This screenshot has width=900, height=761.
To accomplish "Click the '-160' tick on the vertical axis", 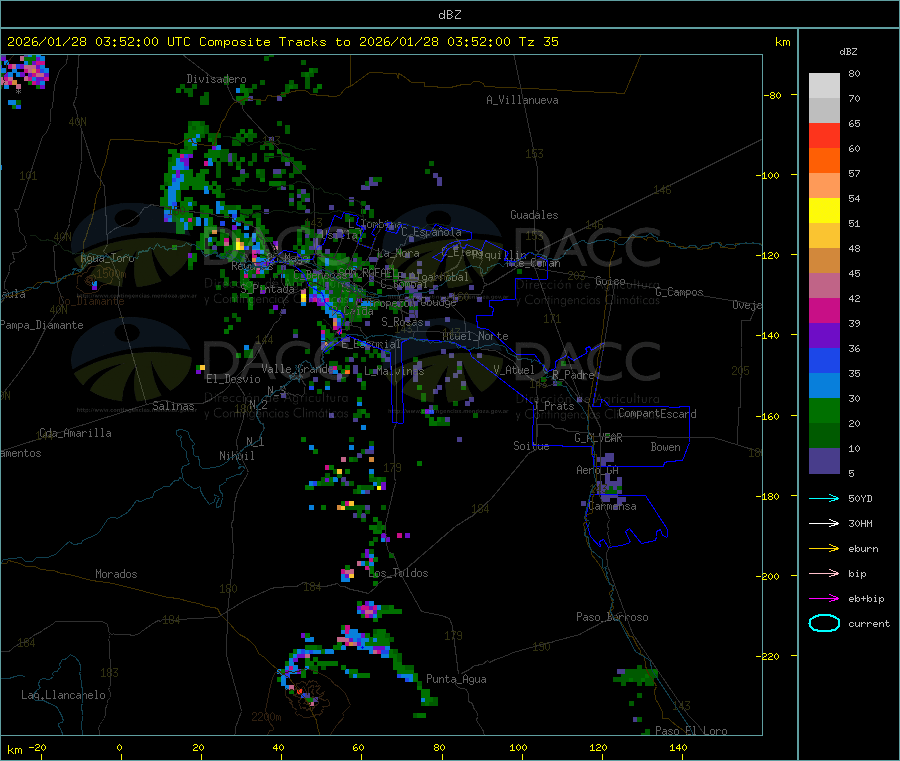I will 770,416.
